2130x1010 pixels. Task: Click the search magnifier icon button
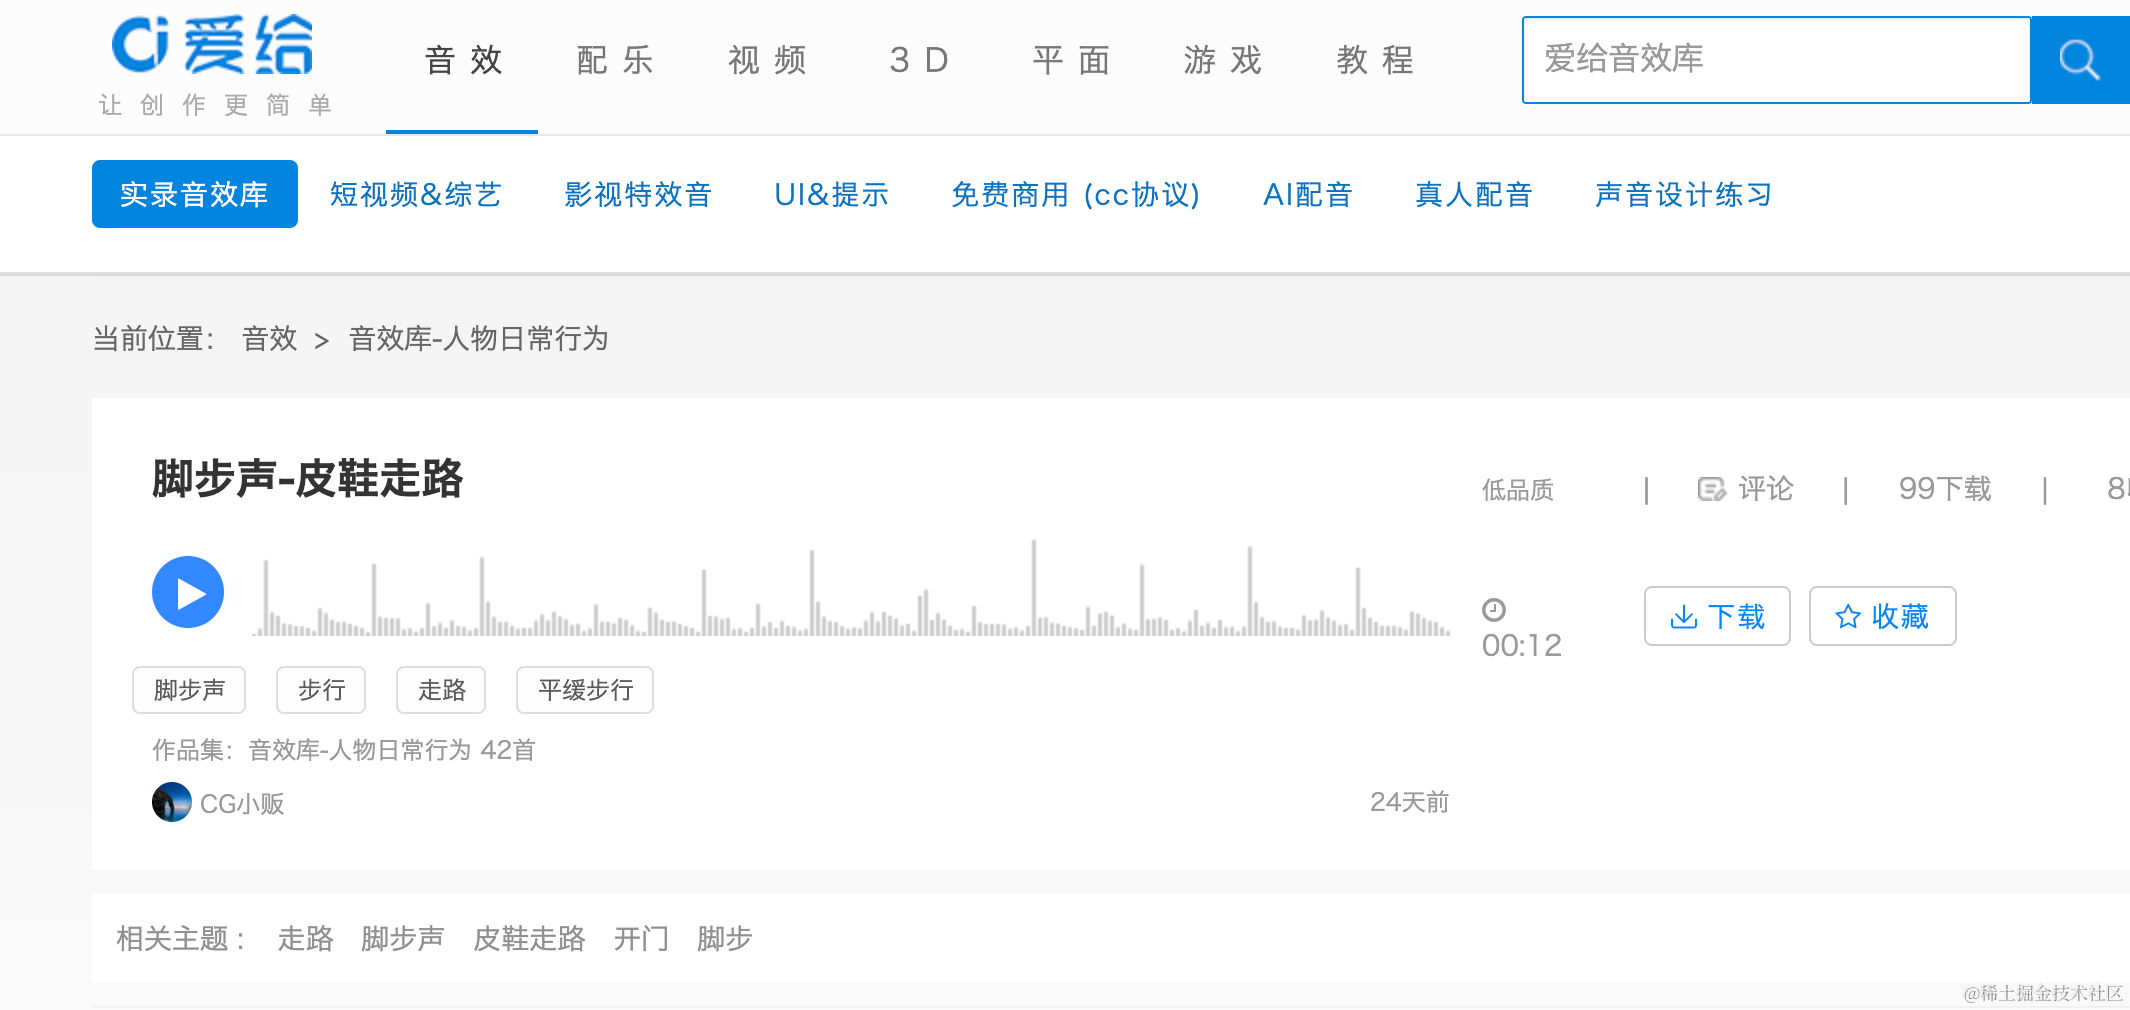click(x=2080, y=60)
